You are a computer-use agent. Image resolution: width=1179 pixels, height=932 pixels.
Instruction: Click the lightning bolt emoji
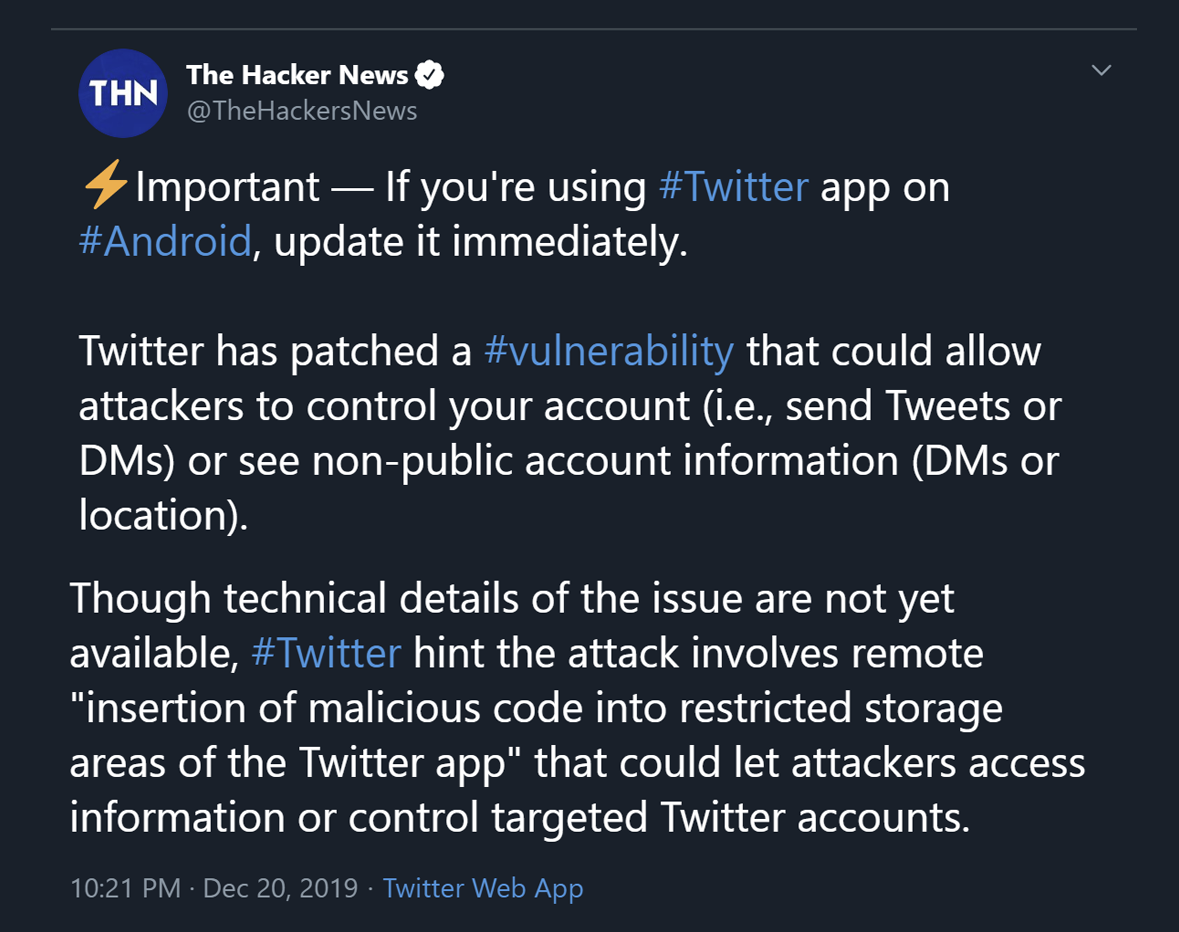[x=105, y=184]
